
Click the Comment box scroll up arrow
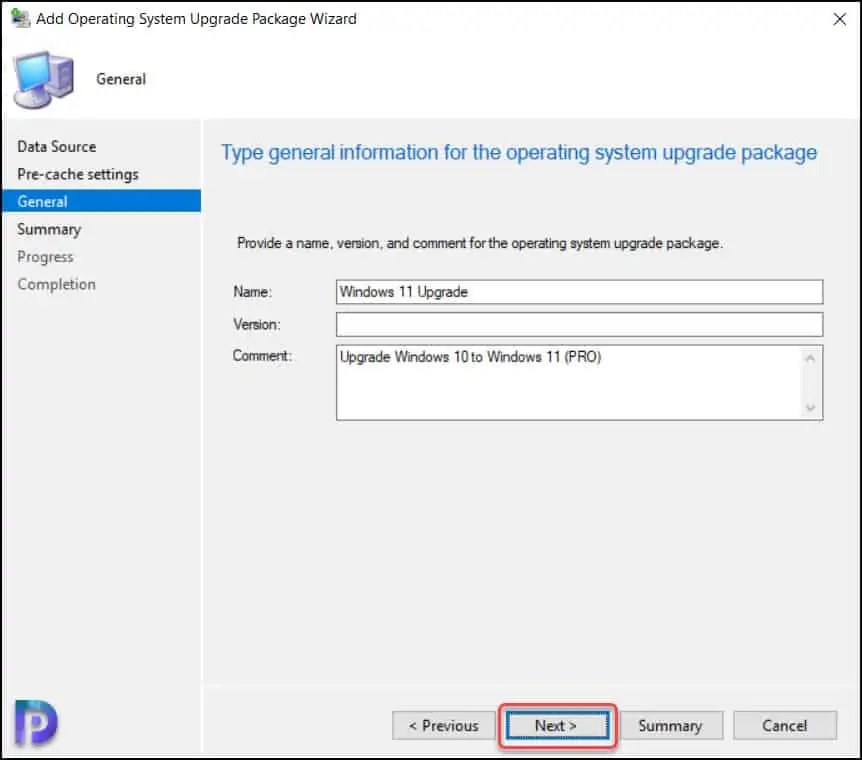pyautogui.click(x=810, y=359)
